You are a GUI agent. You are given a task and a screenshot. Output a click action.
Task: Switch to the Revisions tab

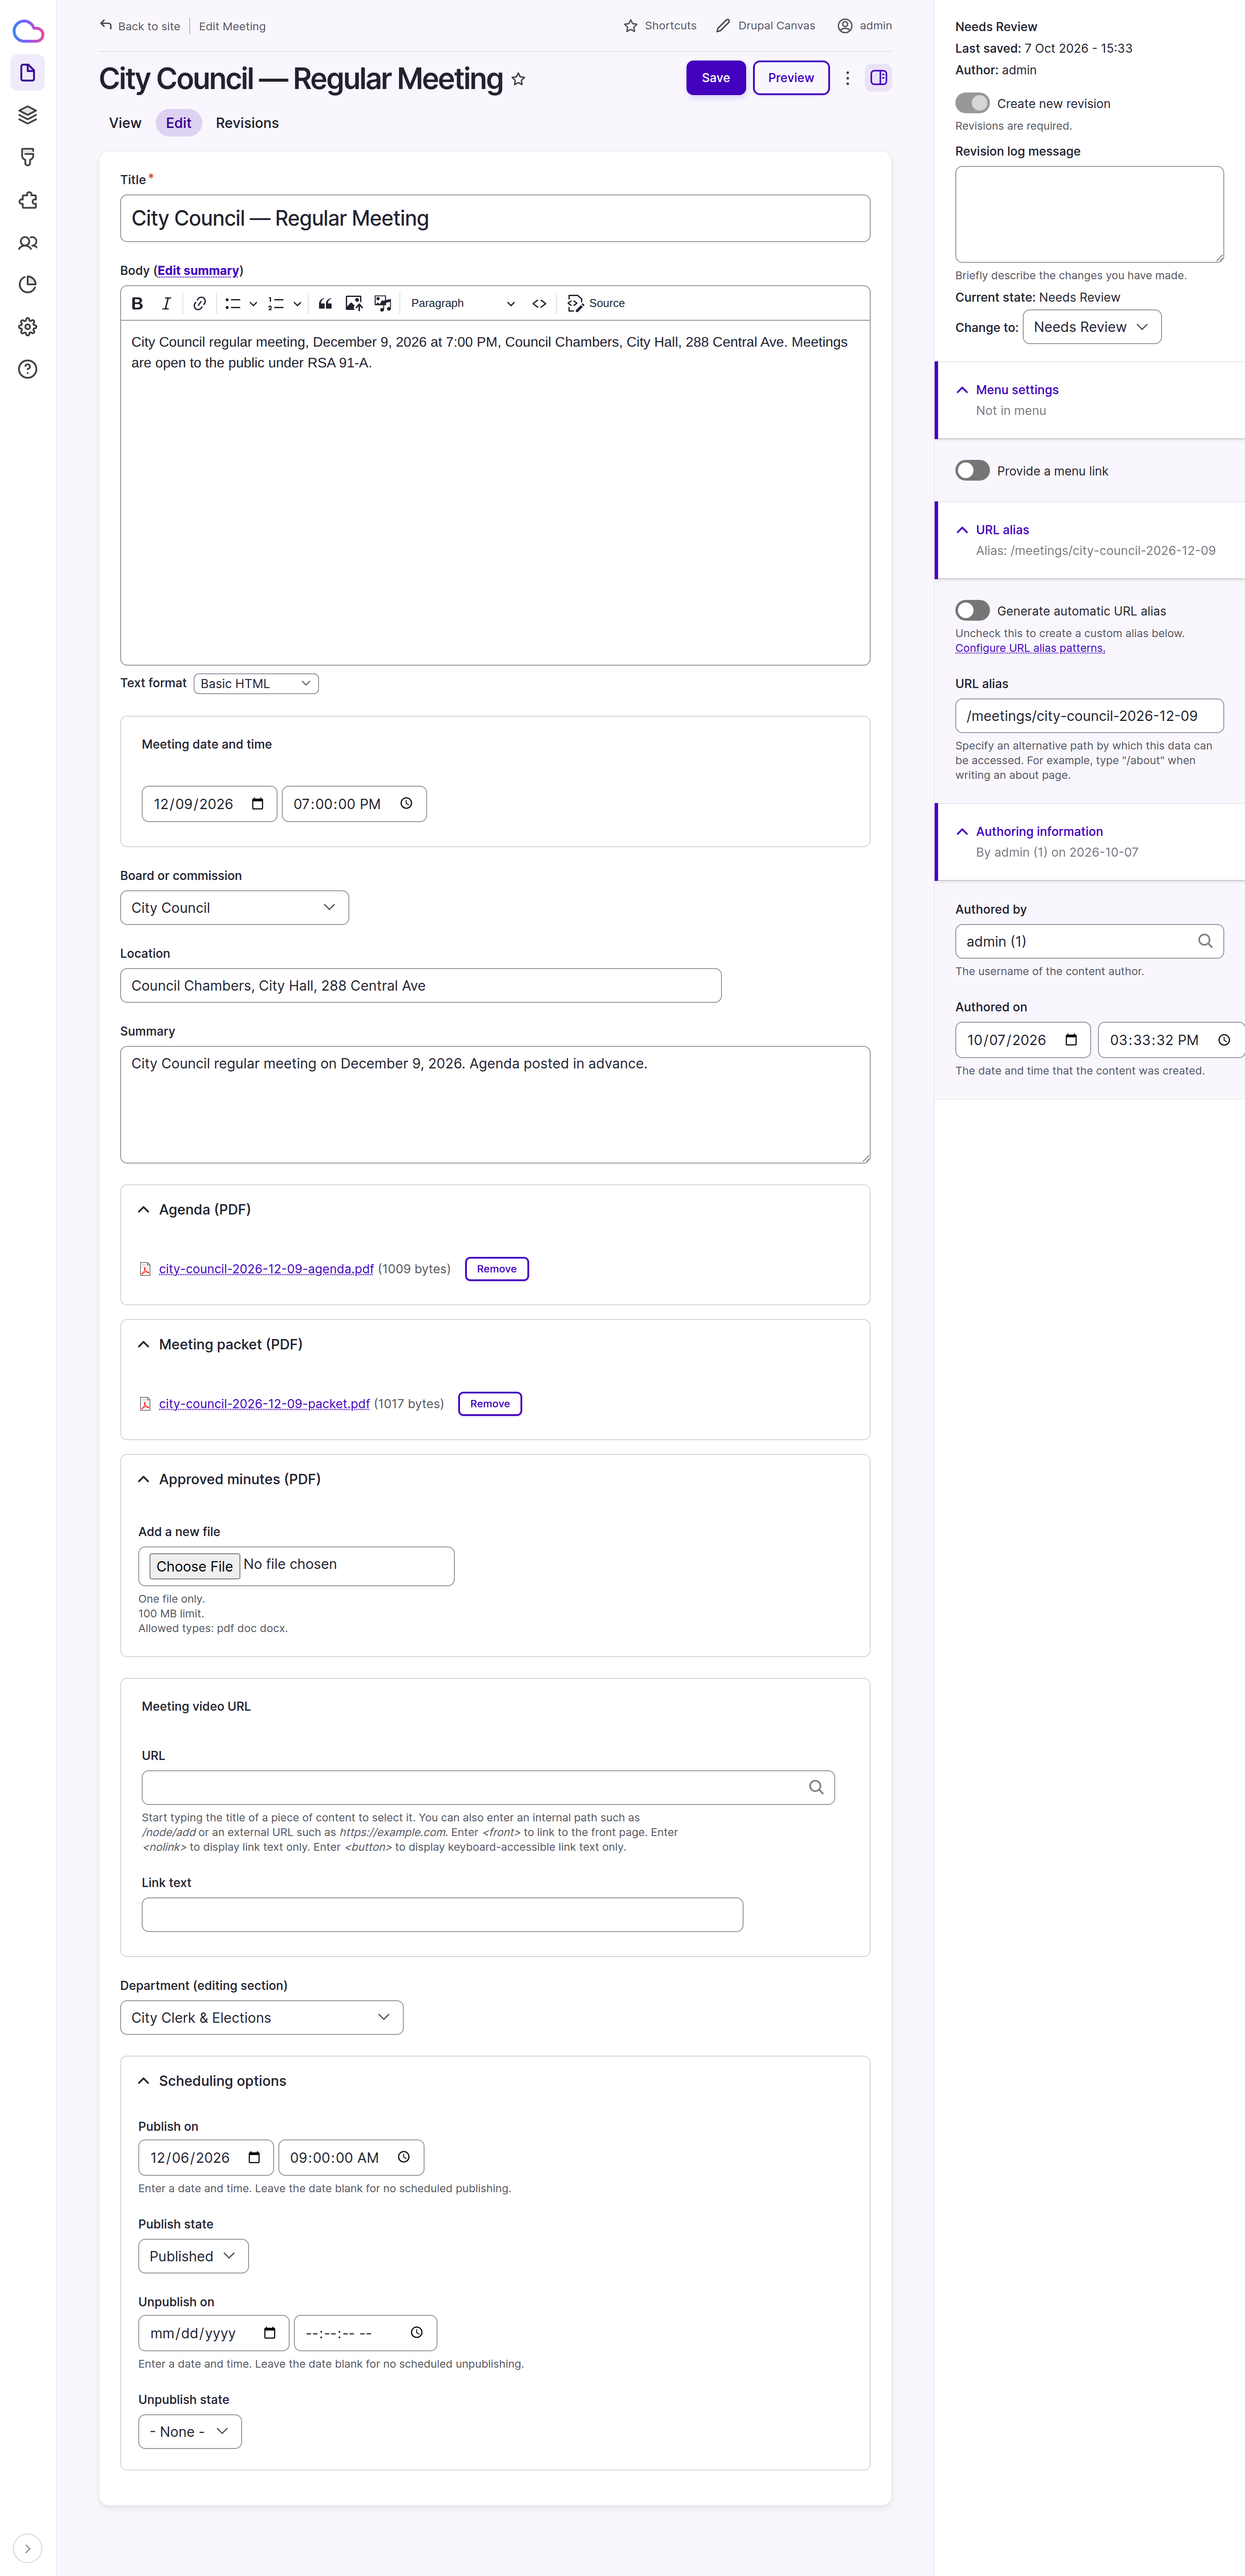point(247,123)
